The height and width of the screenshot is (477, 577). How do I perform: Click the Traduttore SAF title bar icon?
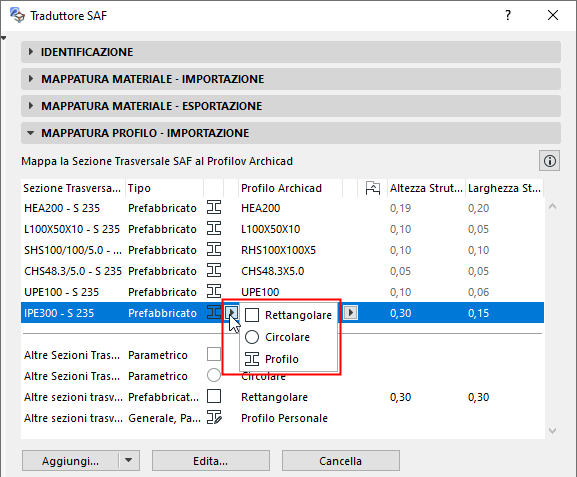[x=17, y=15]
